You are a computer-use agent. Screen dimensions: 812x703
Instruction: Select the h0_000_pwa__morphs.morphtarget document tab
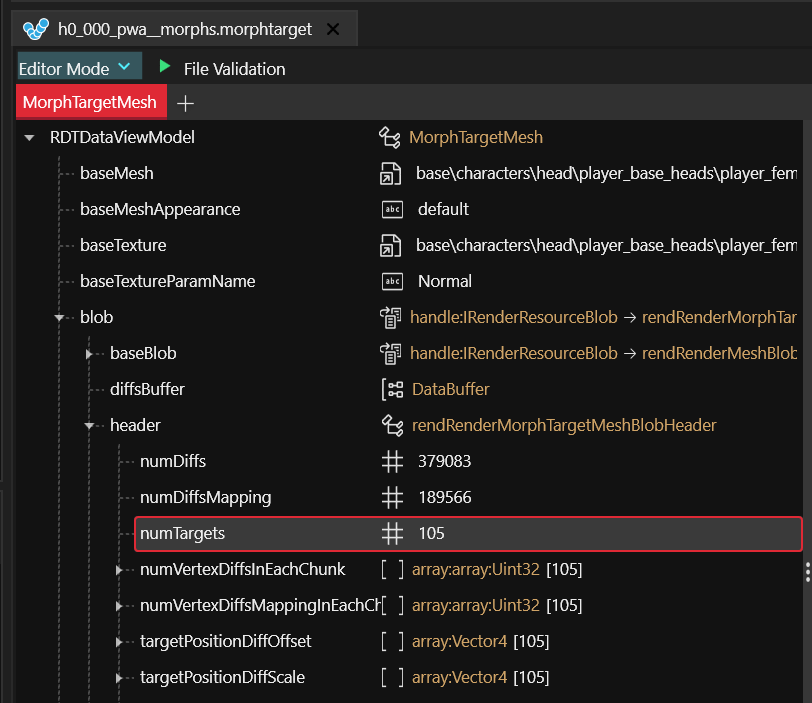(184, 29)
